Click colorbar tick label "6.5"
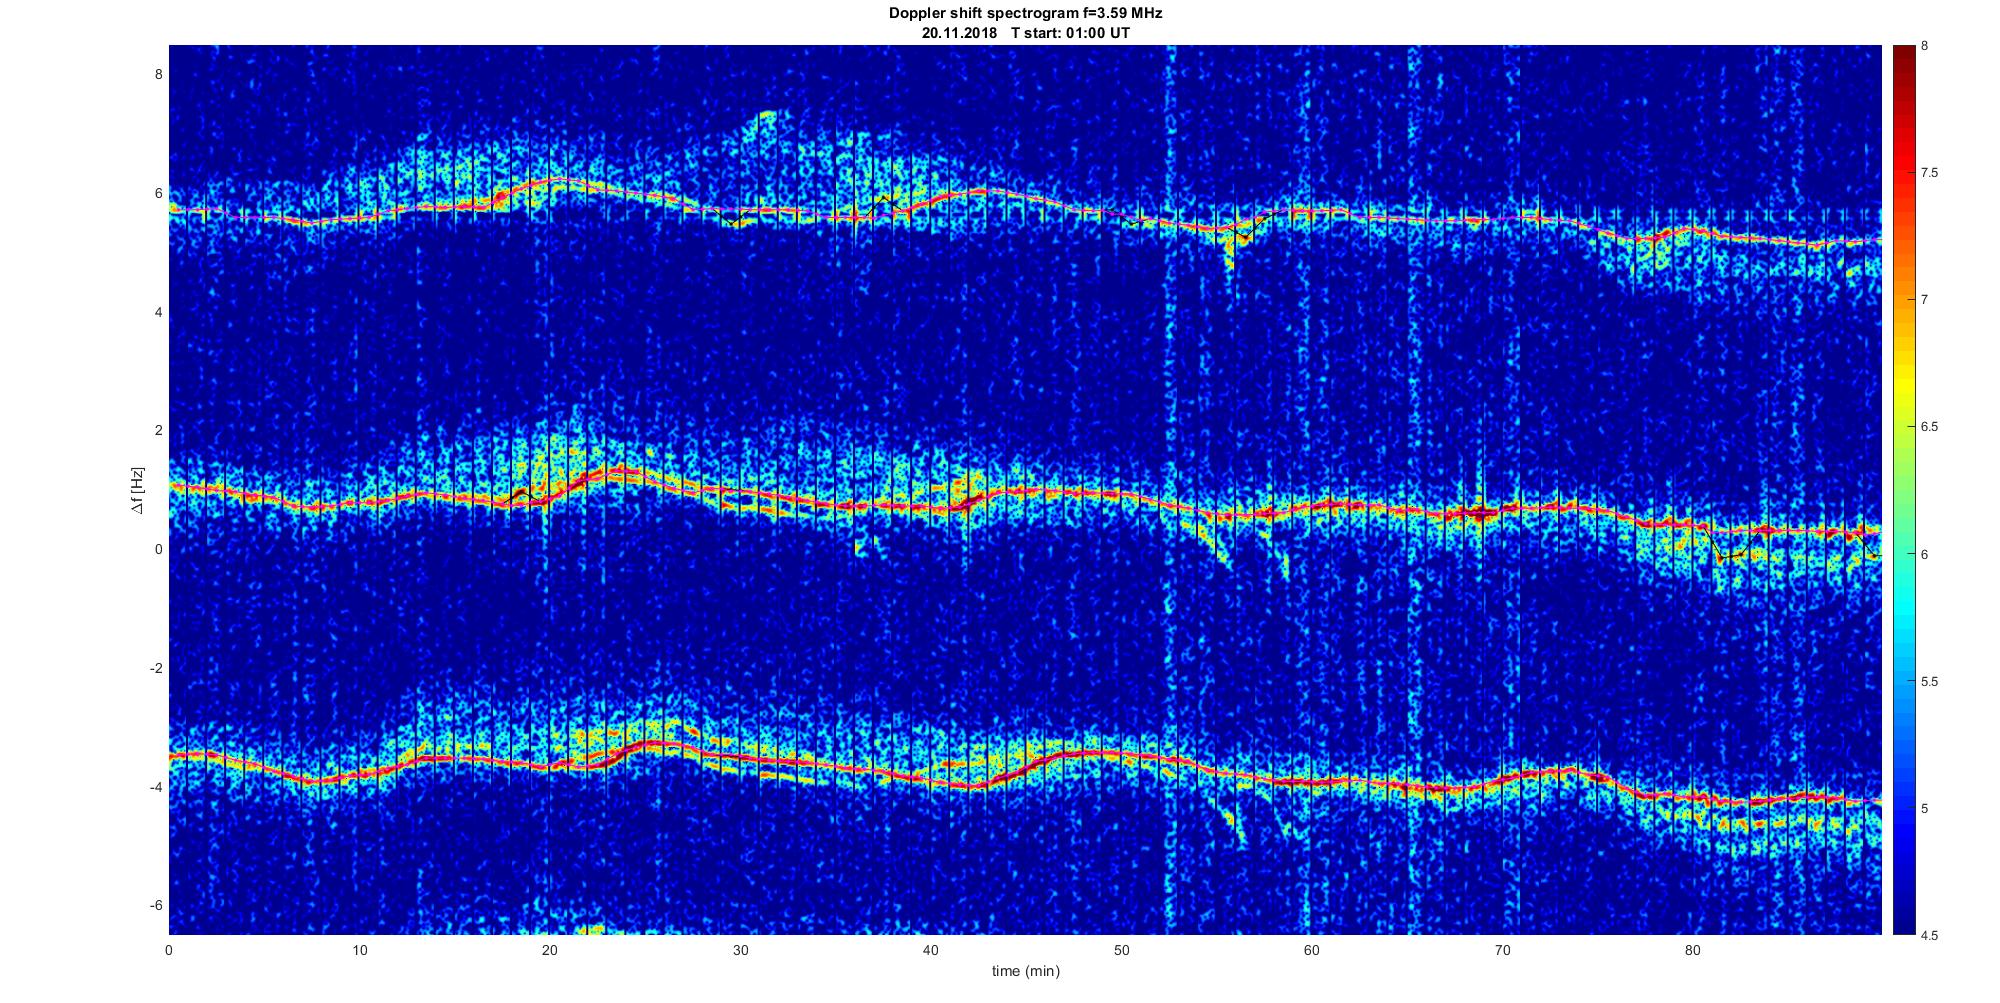The width and height of the screenshot is (2000, 1003). [1930, 427]
